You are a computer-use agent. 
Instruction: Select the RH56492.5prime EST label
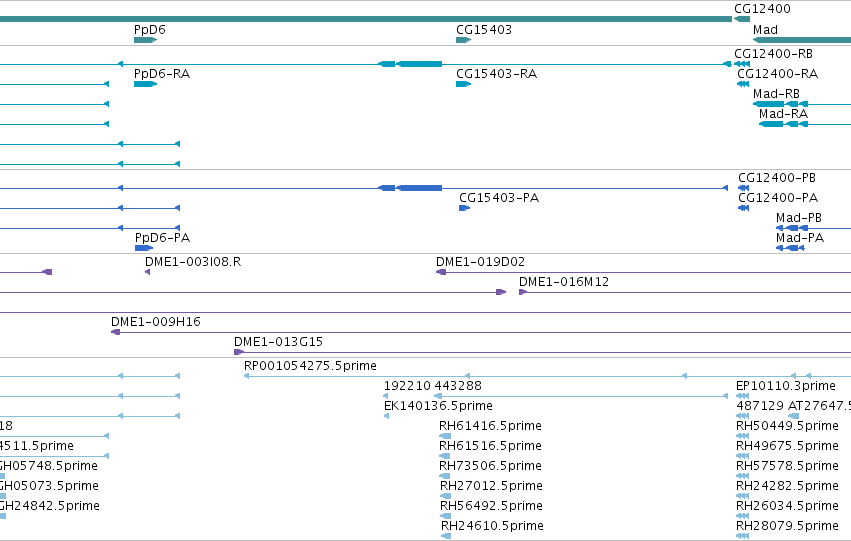491,507
